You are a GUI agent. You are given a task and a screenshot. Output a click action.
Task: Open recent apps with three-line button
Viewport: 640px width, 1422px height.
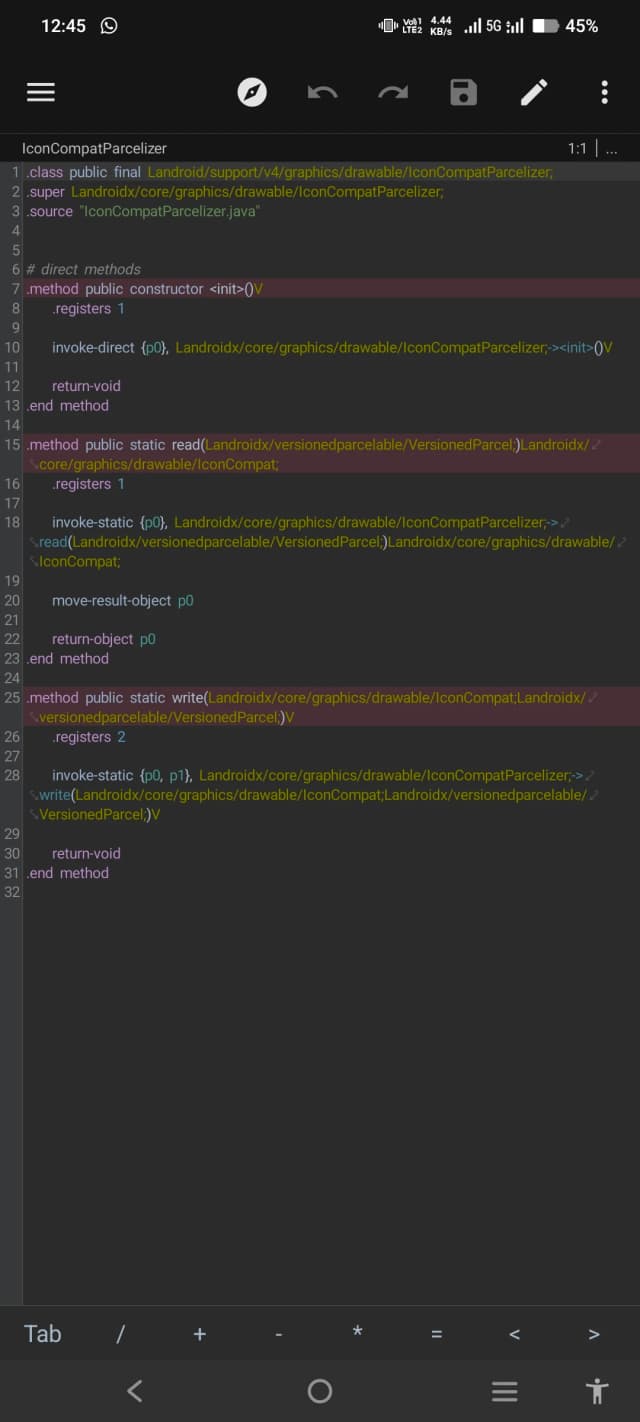[x=505, y=1390]
